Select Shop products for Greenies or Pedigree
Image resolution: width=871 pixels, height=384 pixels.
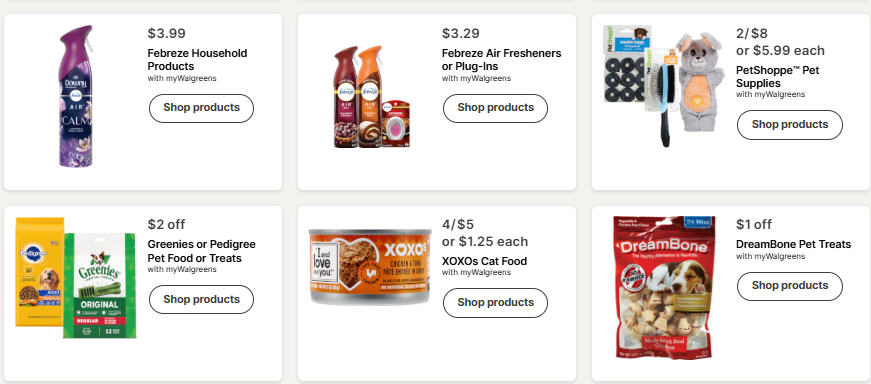pos(201,300)
